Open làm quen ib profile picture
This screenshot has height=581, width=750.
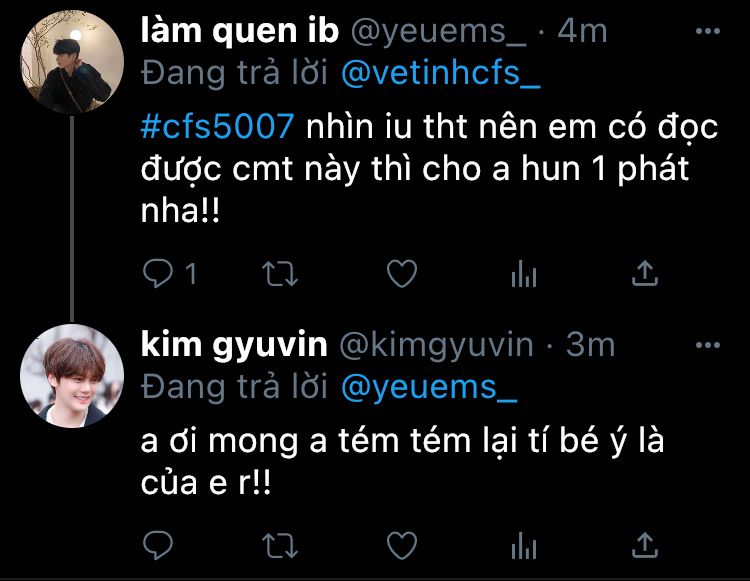[x=72, y=62]
